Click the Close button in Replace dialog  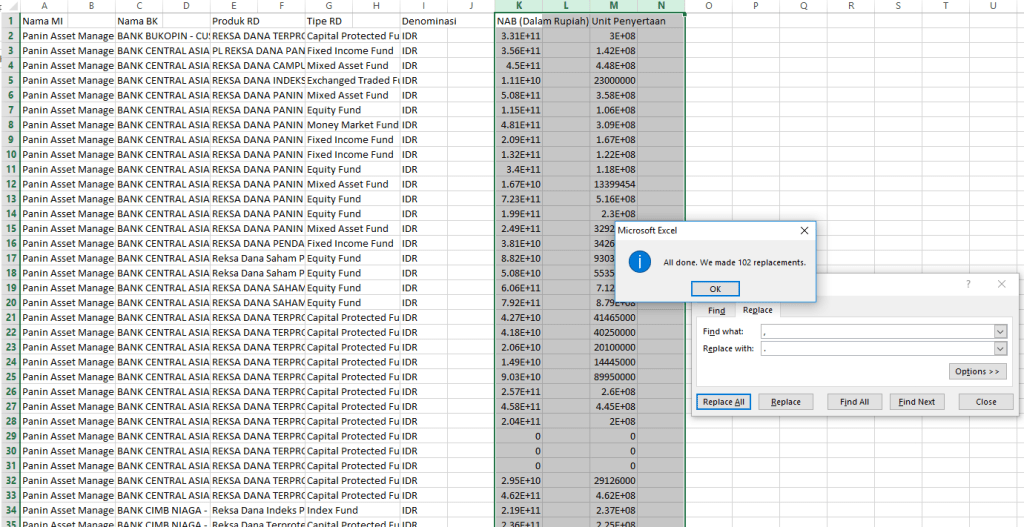click(985, 402)
